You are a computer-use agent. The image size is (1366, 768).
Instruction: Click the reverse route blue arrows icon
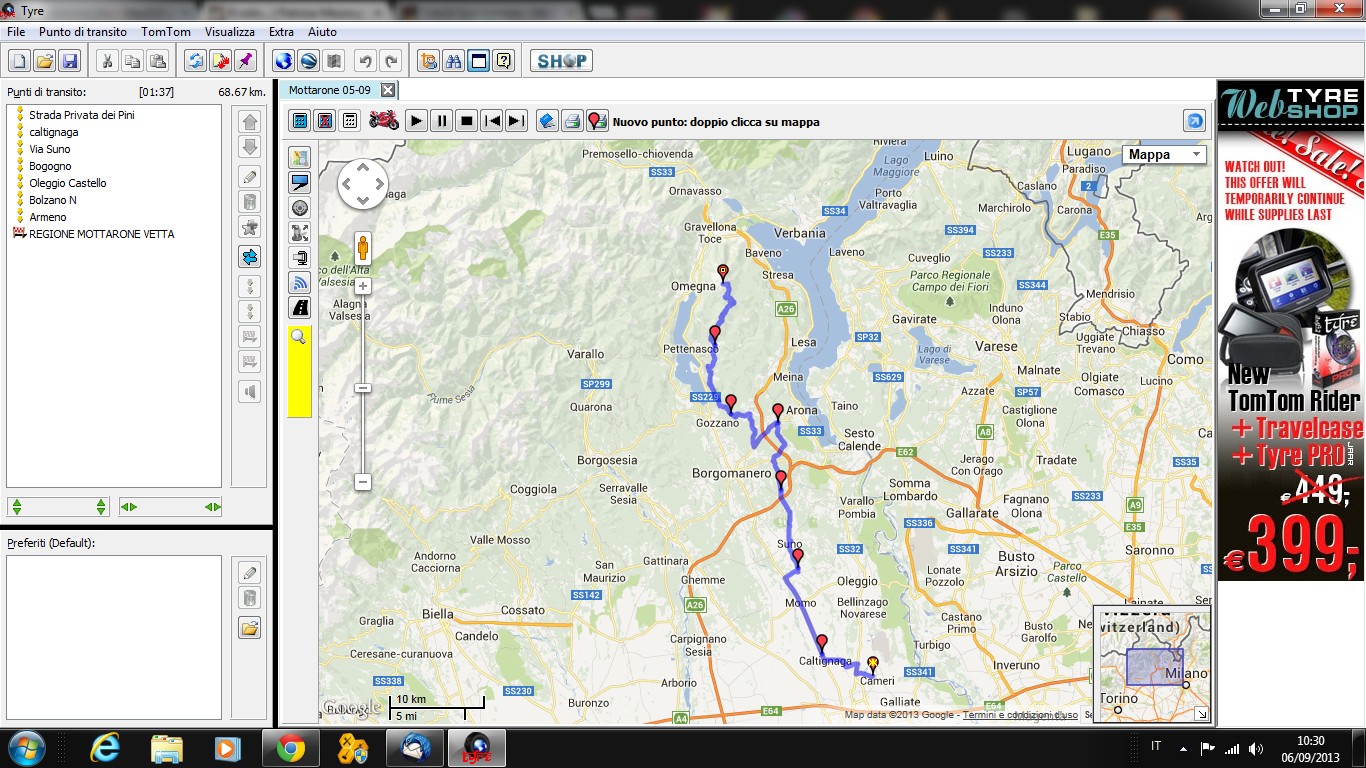click(196, 61)
